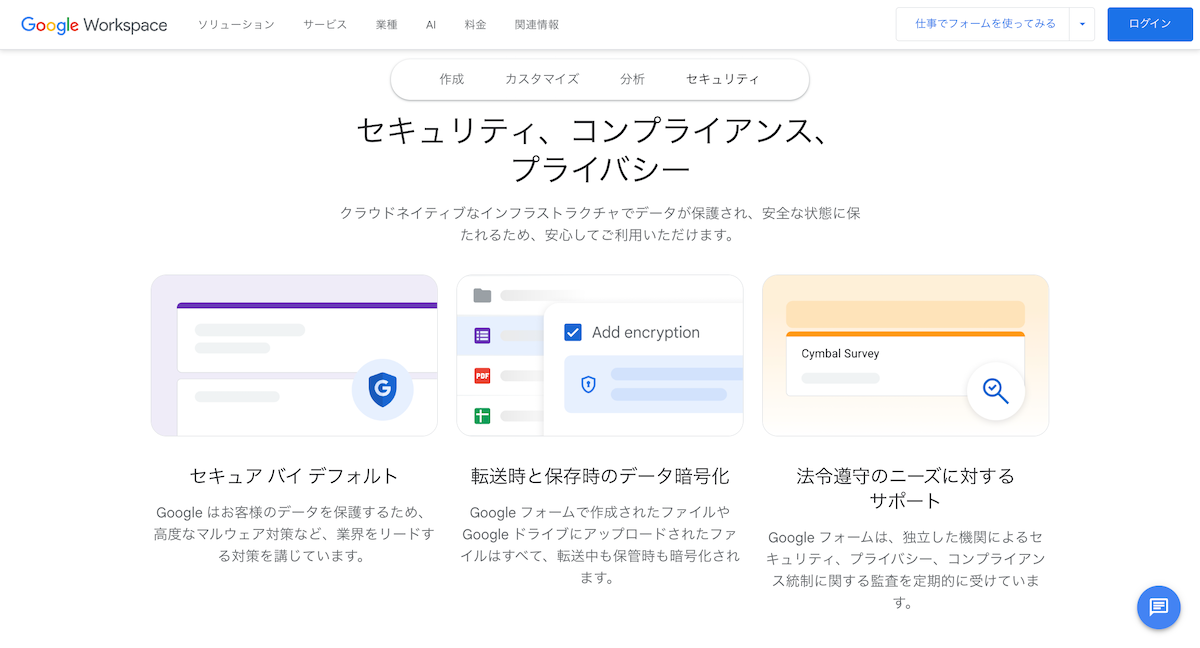Click the green Sheets file icon
Image resolution: width=1200 pixels, height=648 pixels.
click(x=482, y=415)
